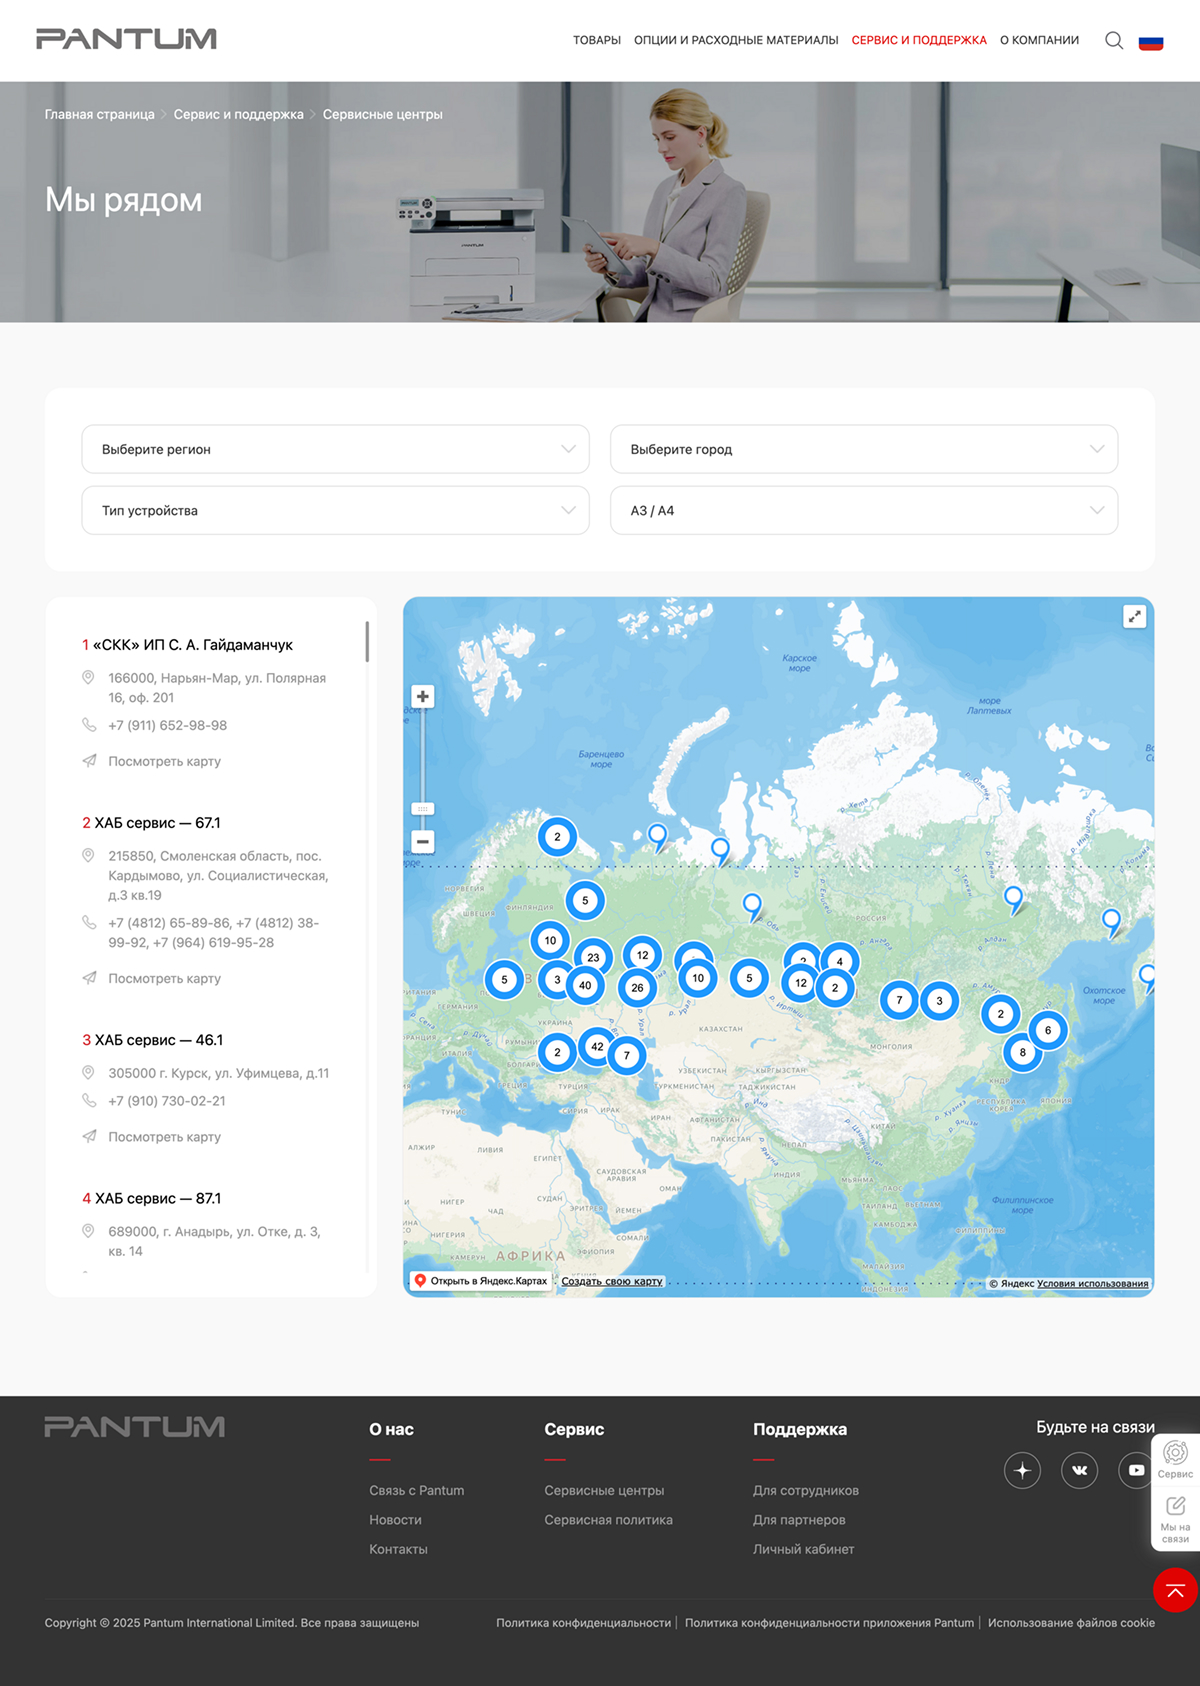Open the VK social network icon
This screenshot has height=1686, width=1200.
click(x=1079, y=1470)
